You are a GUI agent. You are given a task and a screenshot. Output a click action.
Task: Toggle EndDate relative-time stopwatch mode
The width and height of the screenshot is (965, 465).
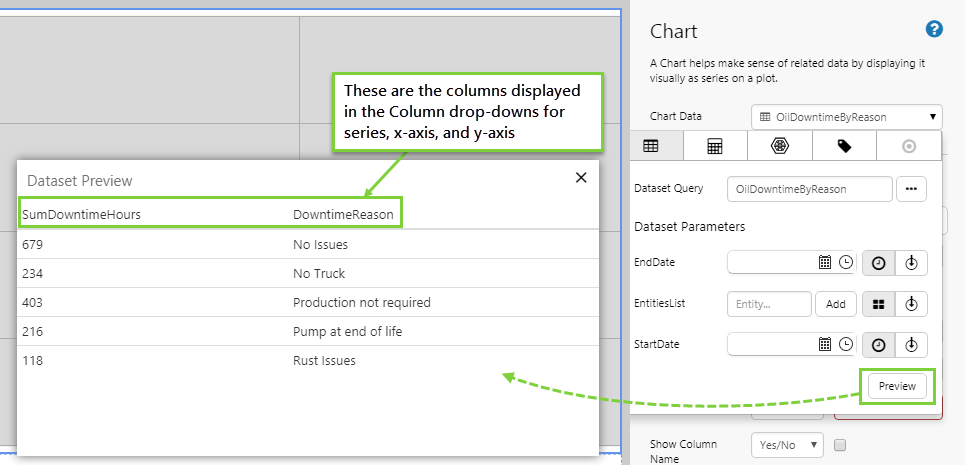(x=911, y=262)
